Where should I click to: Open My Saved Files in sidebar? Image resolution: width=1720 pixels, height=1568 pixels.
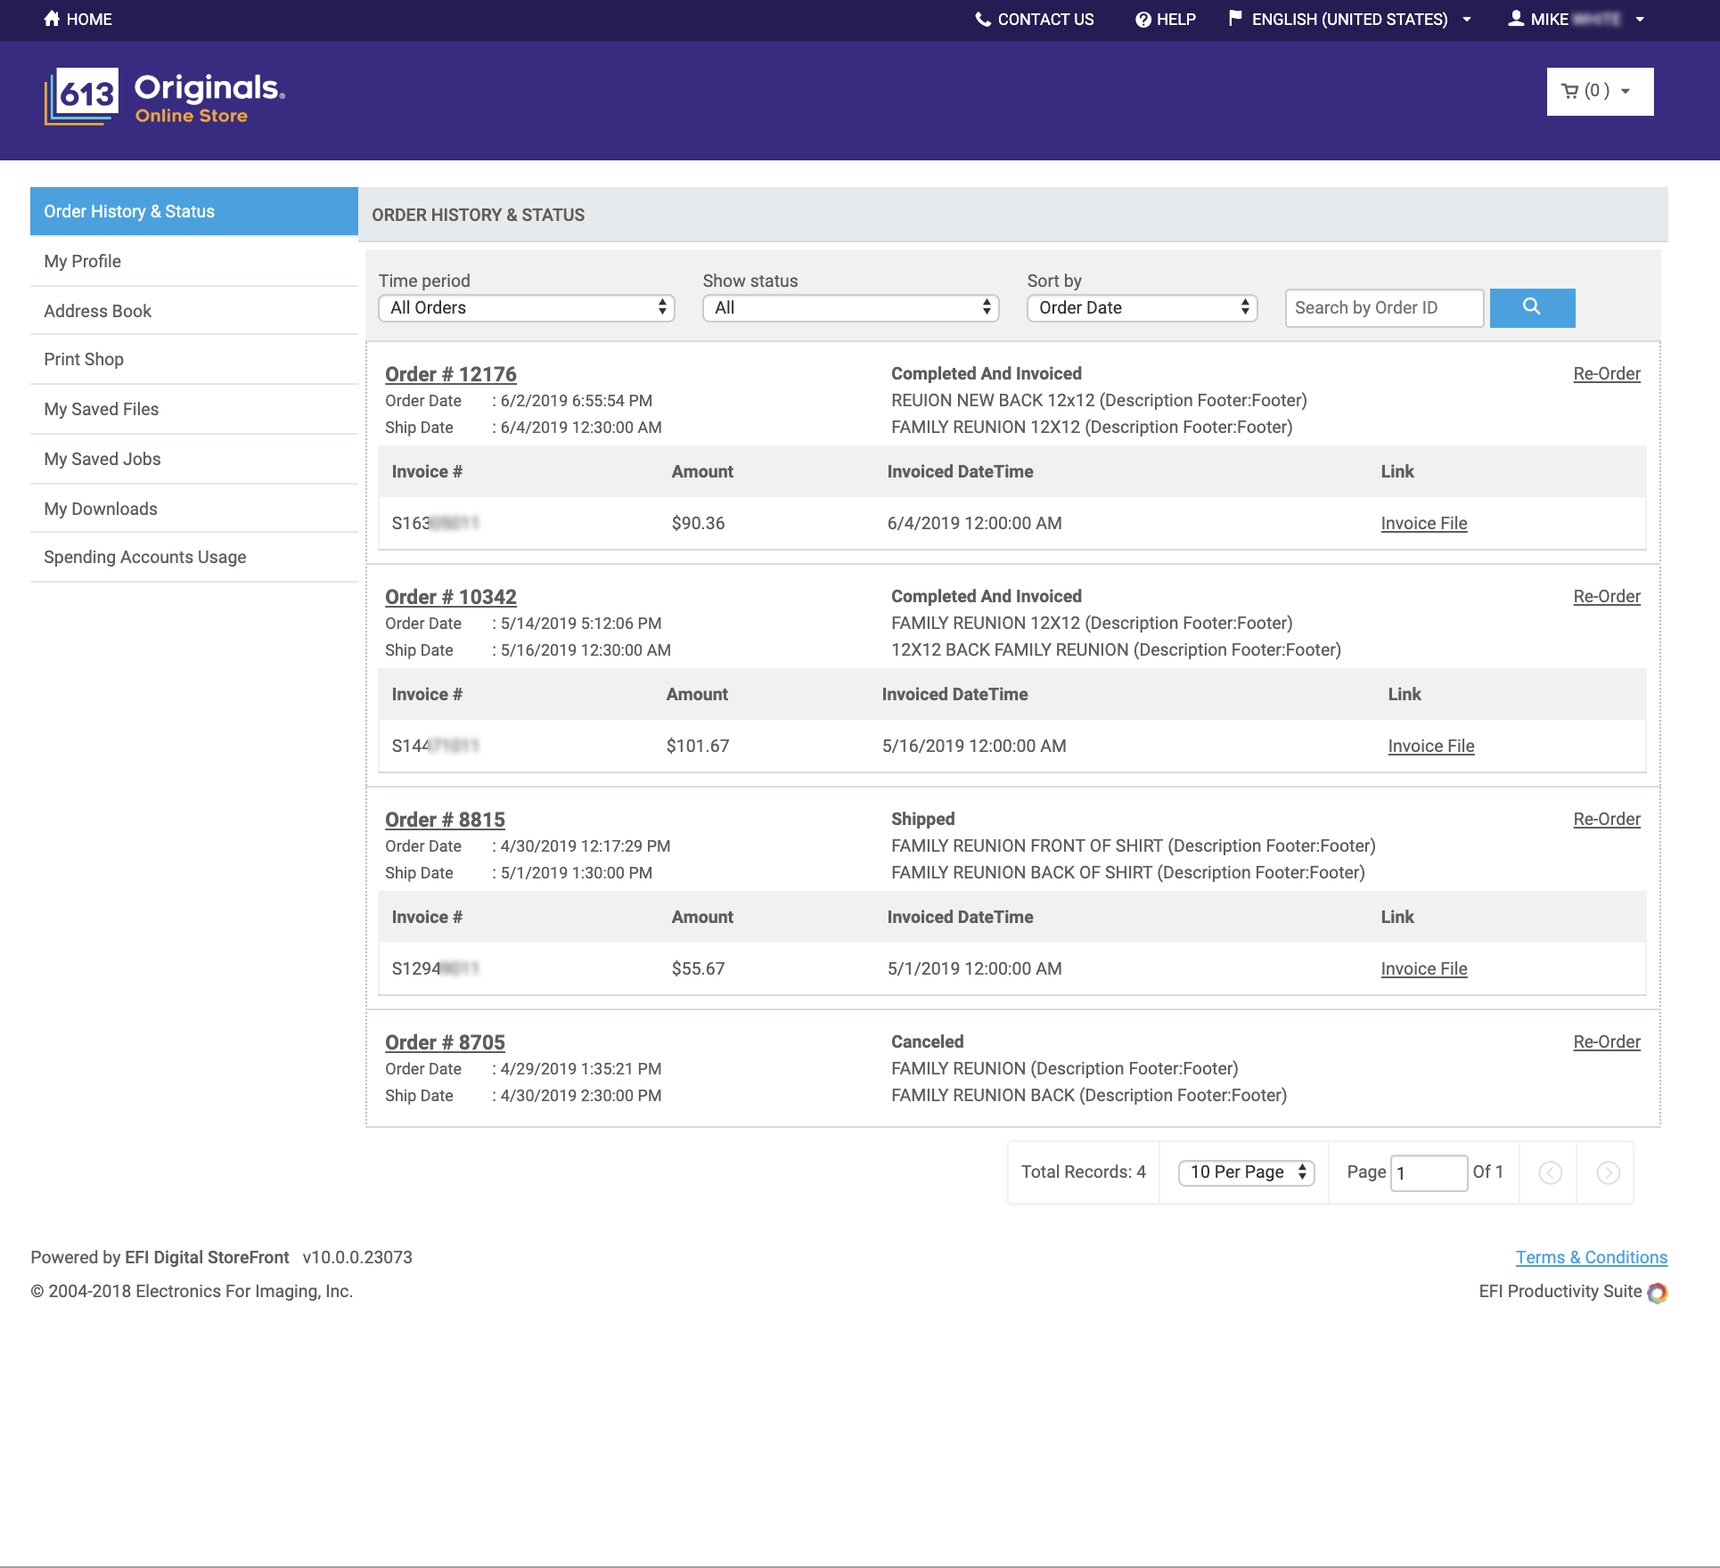point(101,409)
